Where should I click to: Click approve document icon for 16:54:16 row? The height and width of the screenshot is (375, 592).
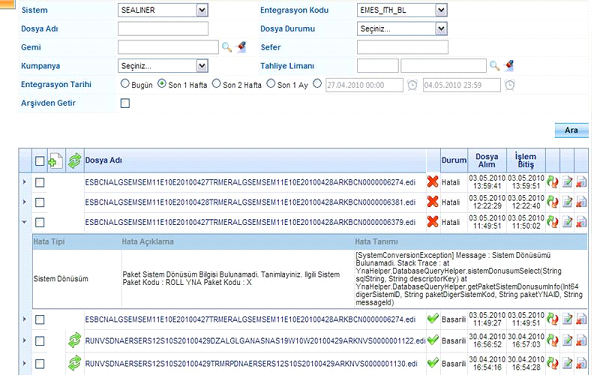point(567,363)
